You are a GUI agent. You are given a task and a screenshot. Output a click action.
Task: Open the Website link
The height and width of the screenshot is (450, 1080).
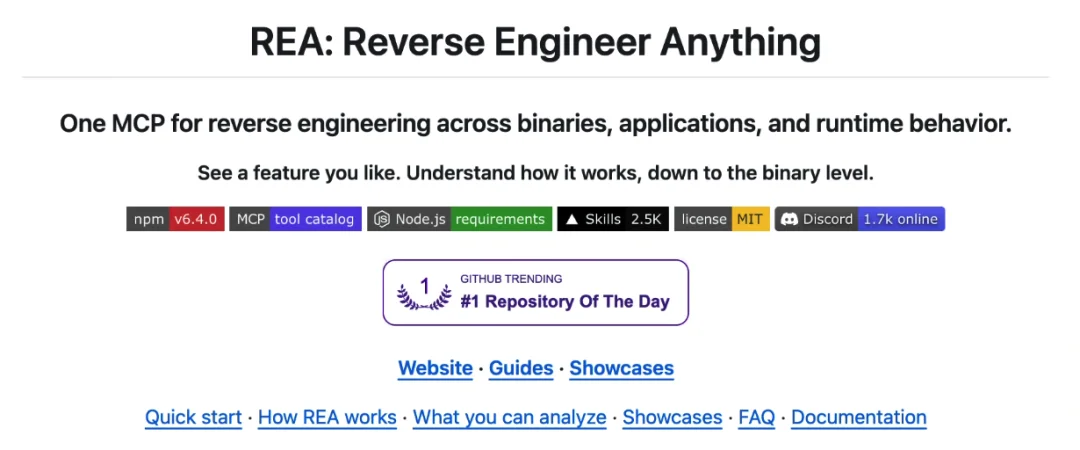435,368
